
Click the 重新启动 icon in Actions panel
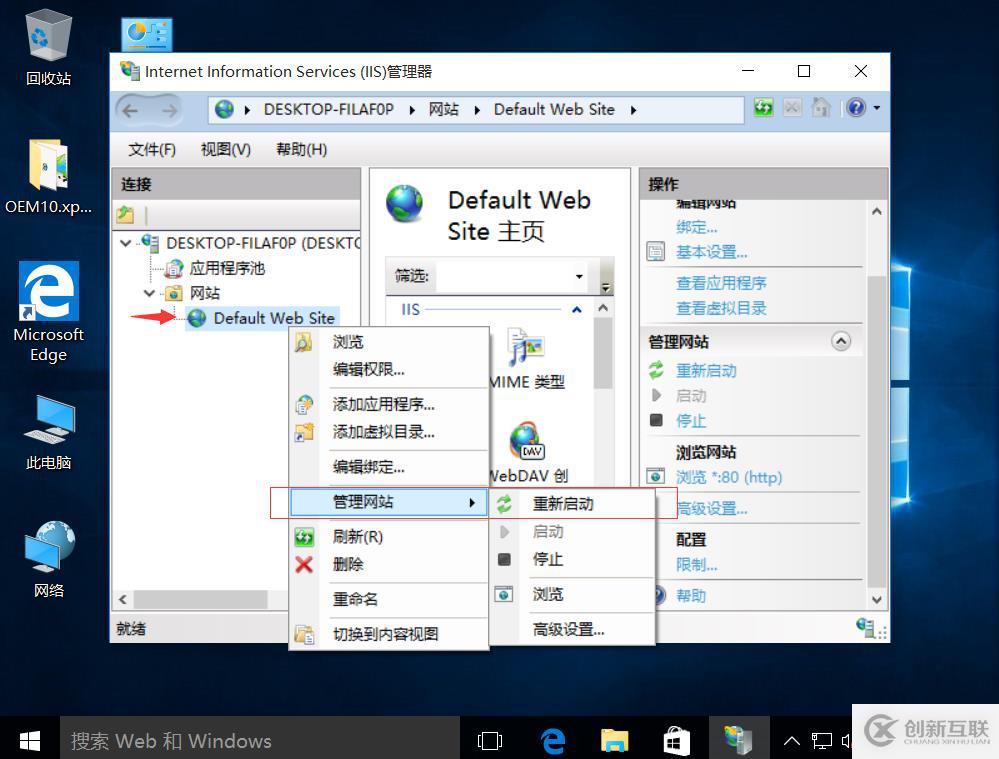click(x=656, y=370)
